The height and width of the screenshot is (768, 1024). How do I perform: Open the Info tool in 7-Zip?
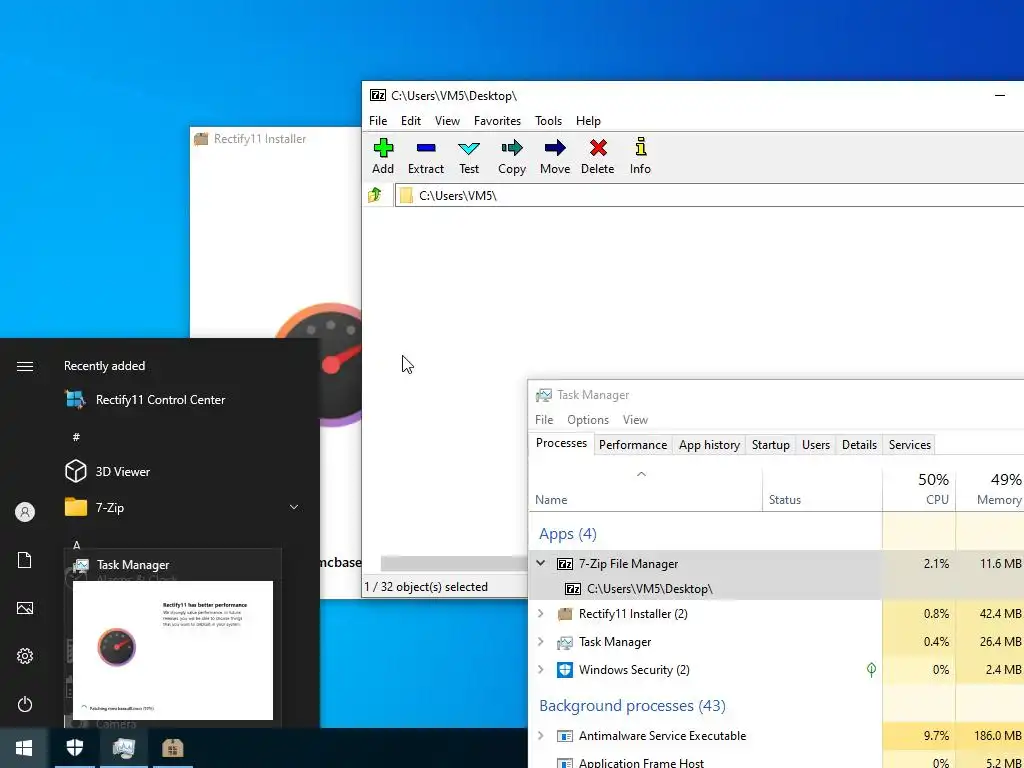641,157
